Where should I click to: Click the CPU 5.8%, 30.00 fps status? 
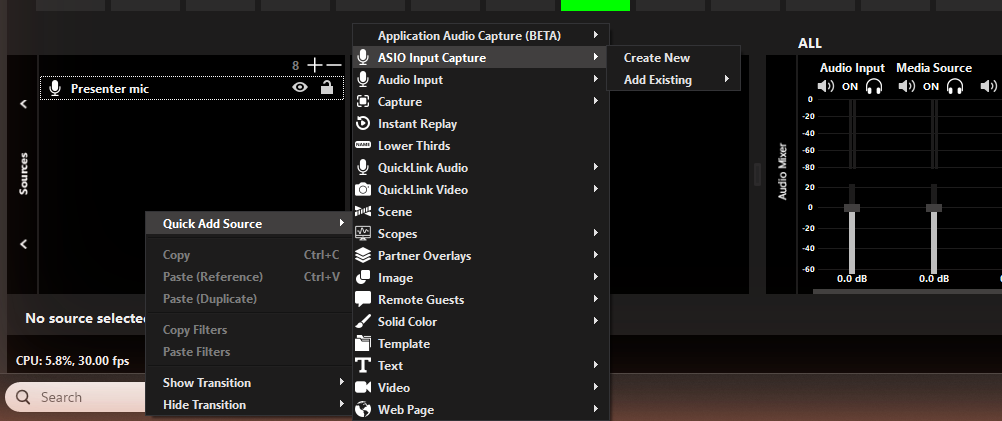click(x=72, y=361)
